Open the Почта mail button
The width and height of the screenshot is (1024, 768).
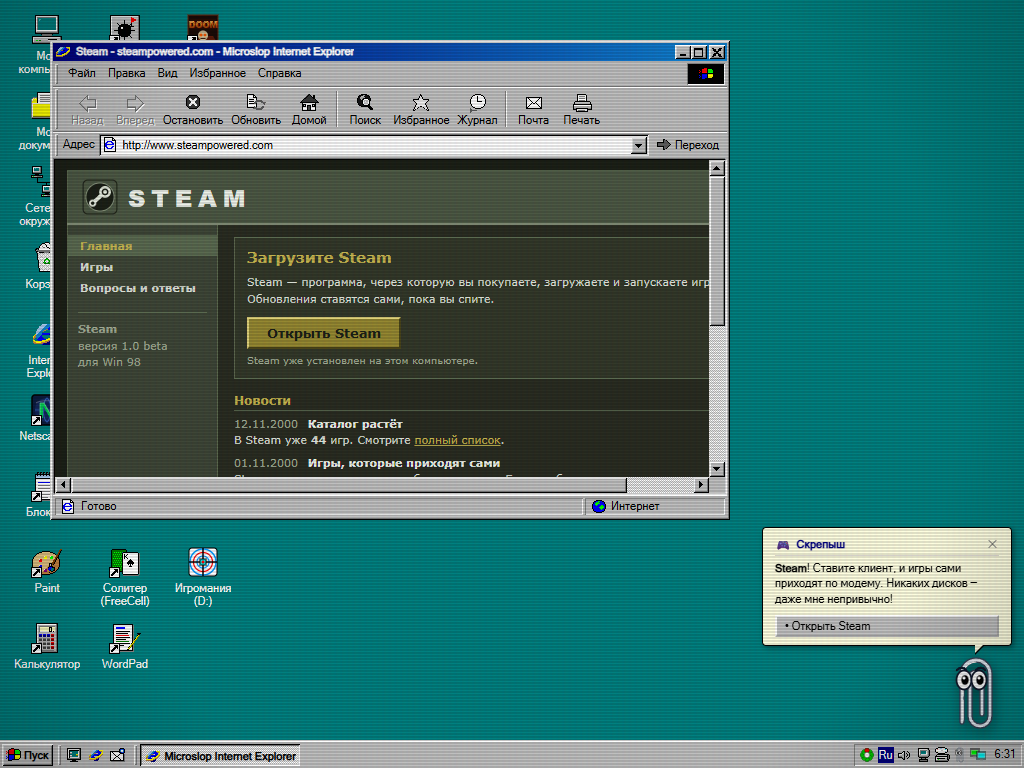[534, 110]
